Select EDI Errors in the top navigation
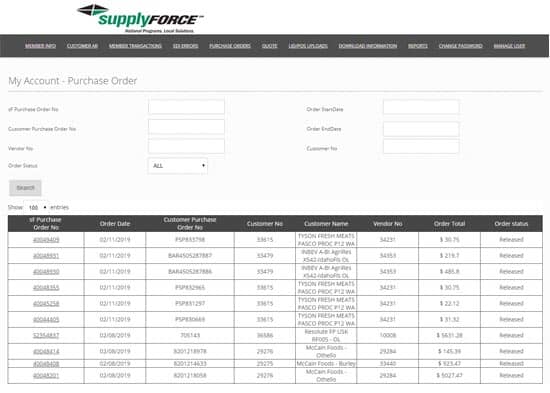The height and width of the screenshot is (393, 550). (186, 46)
